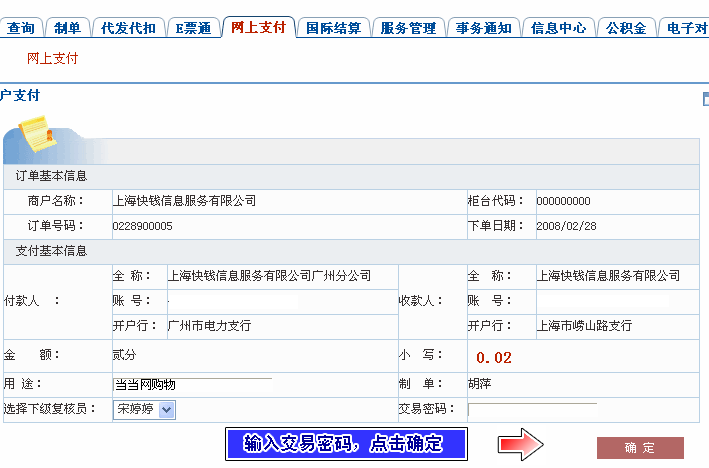The width and height of the screenshot is (709, 468).
Task: Click the small blue icon at top right
Action: (705, 98)
